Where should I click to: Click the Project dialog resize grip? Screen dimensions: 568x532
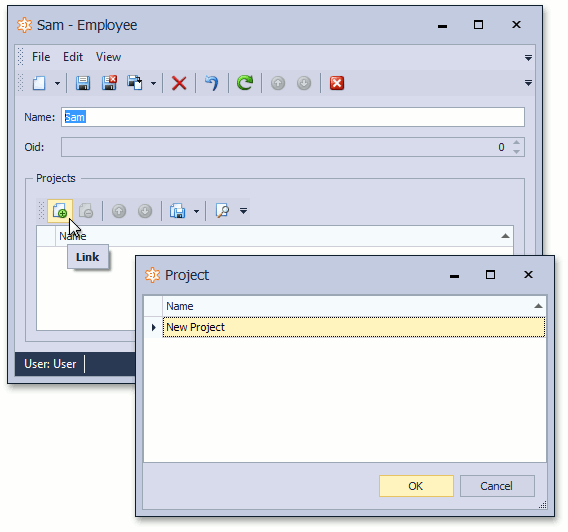(543, 505)
